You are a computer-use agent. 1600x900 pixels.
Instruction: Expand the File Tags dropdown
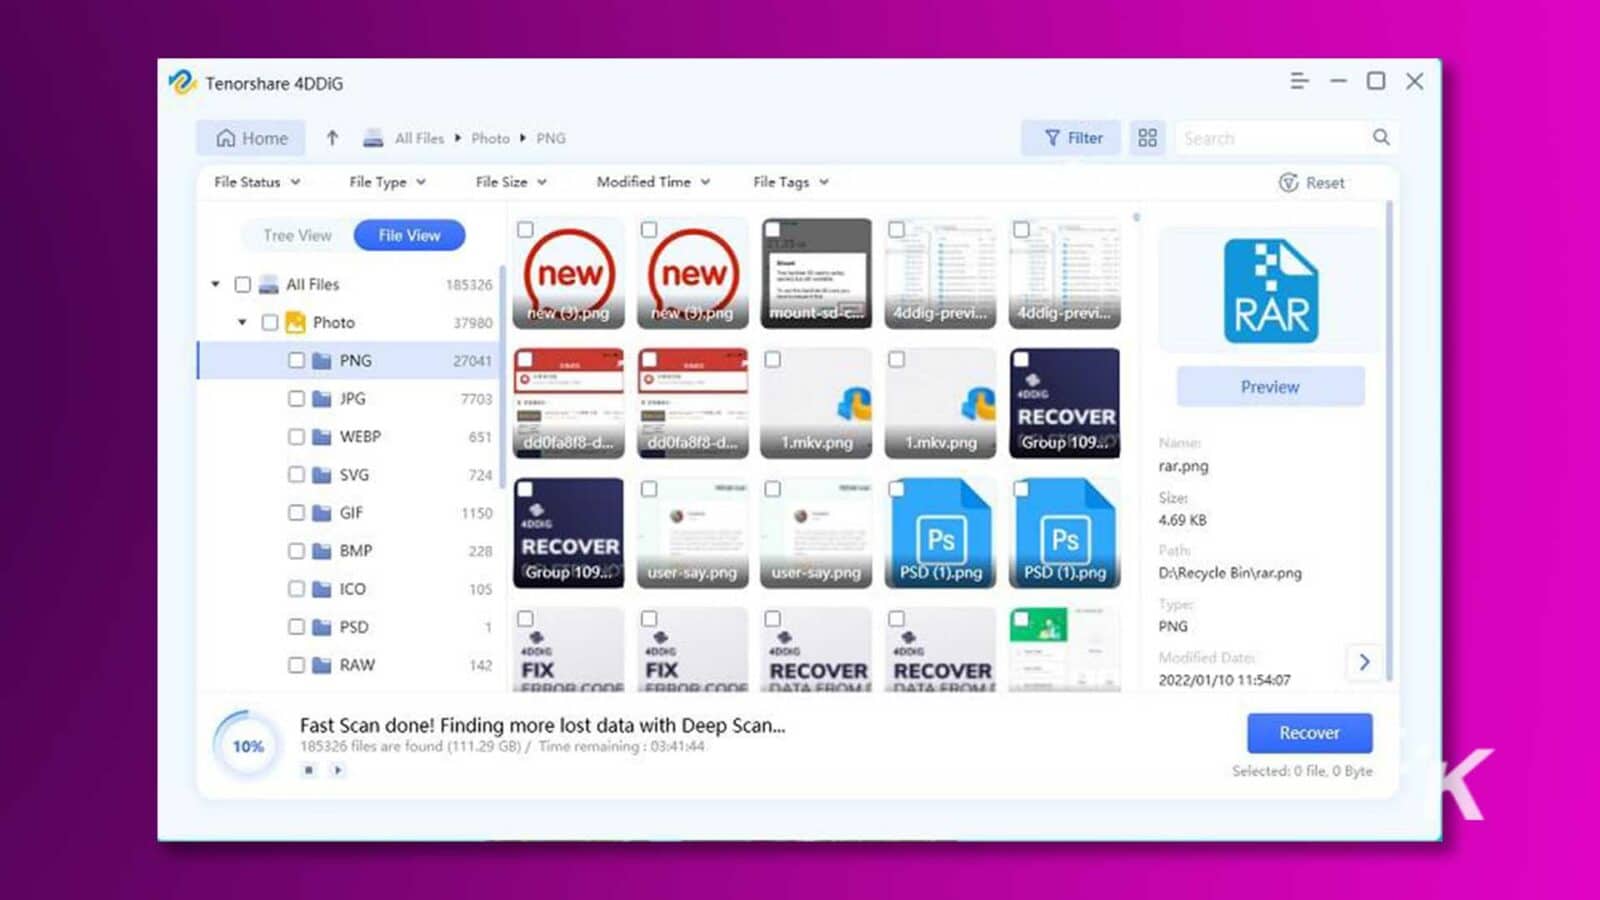click(x=791, y=182)
